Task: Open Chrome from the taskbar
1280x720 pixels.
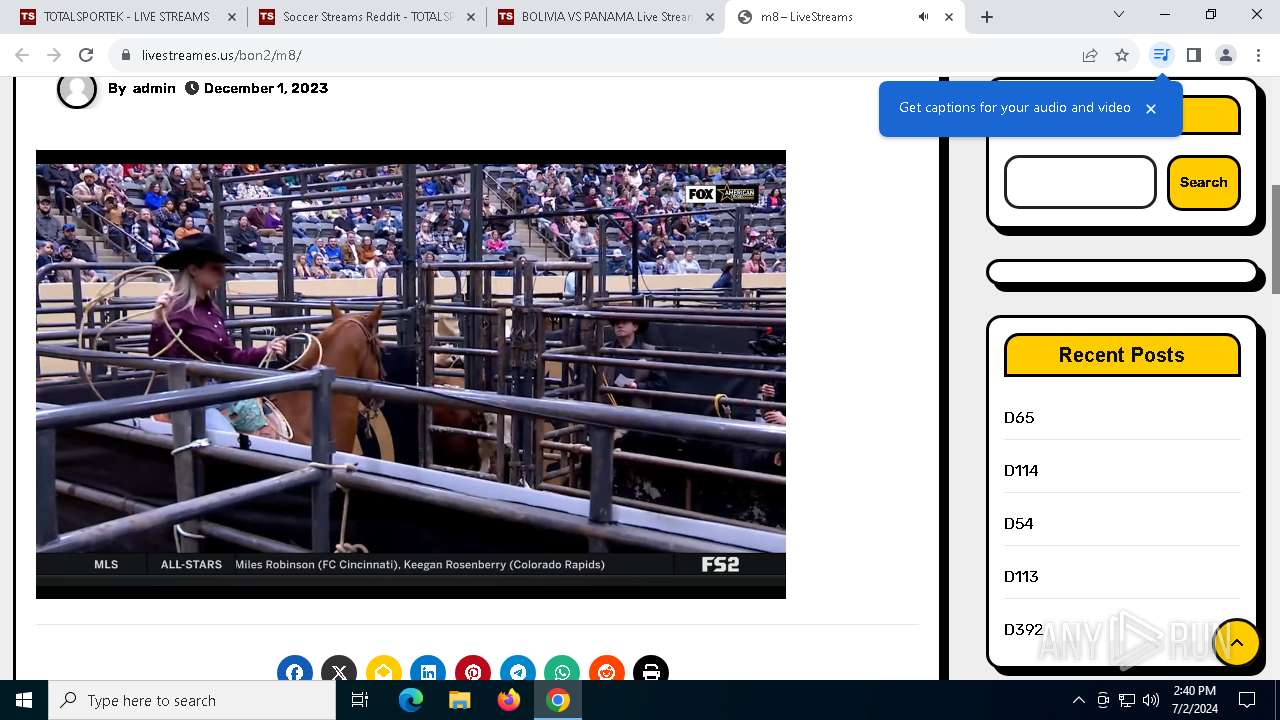Action: [x=558, y=700]
